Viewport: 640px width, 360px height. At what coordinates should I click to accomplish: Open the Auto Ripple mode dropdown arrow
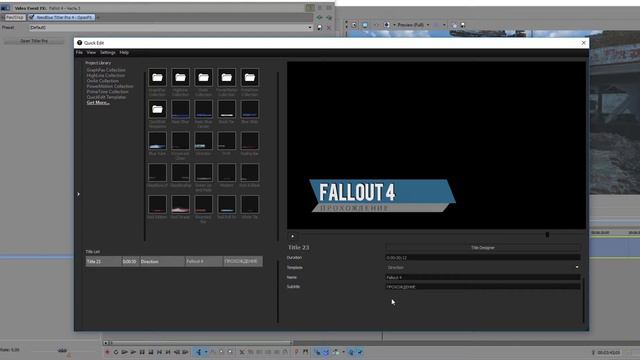(x=343, y=352)
